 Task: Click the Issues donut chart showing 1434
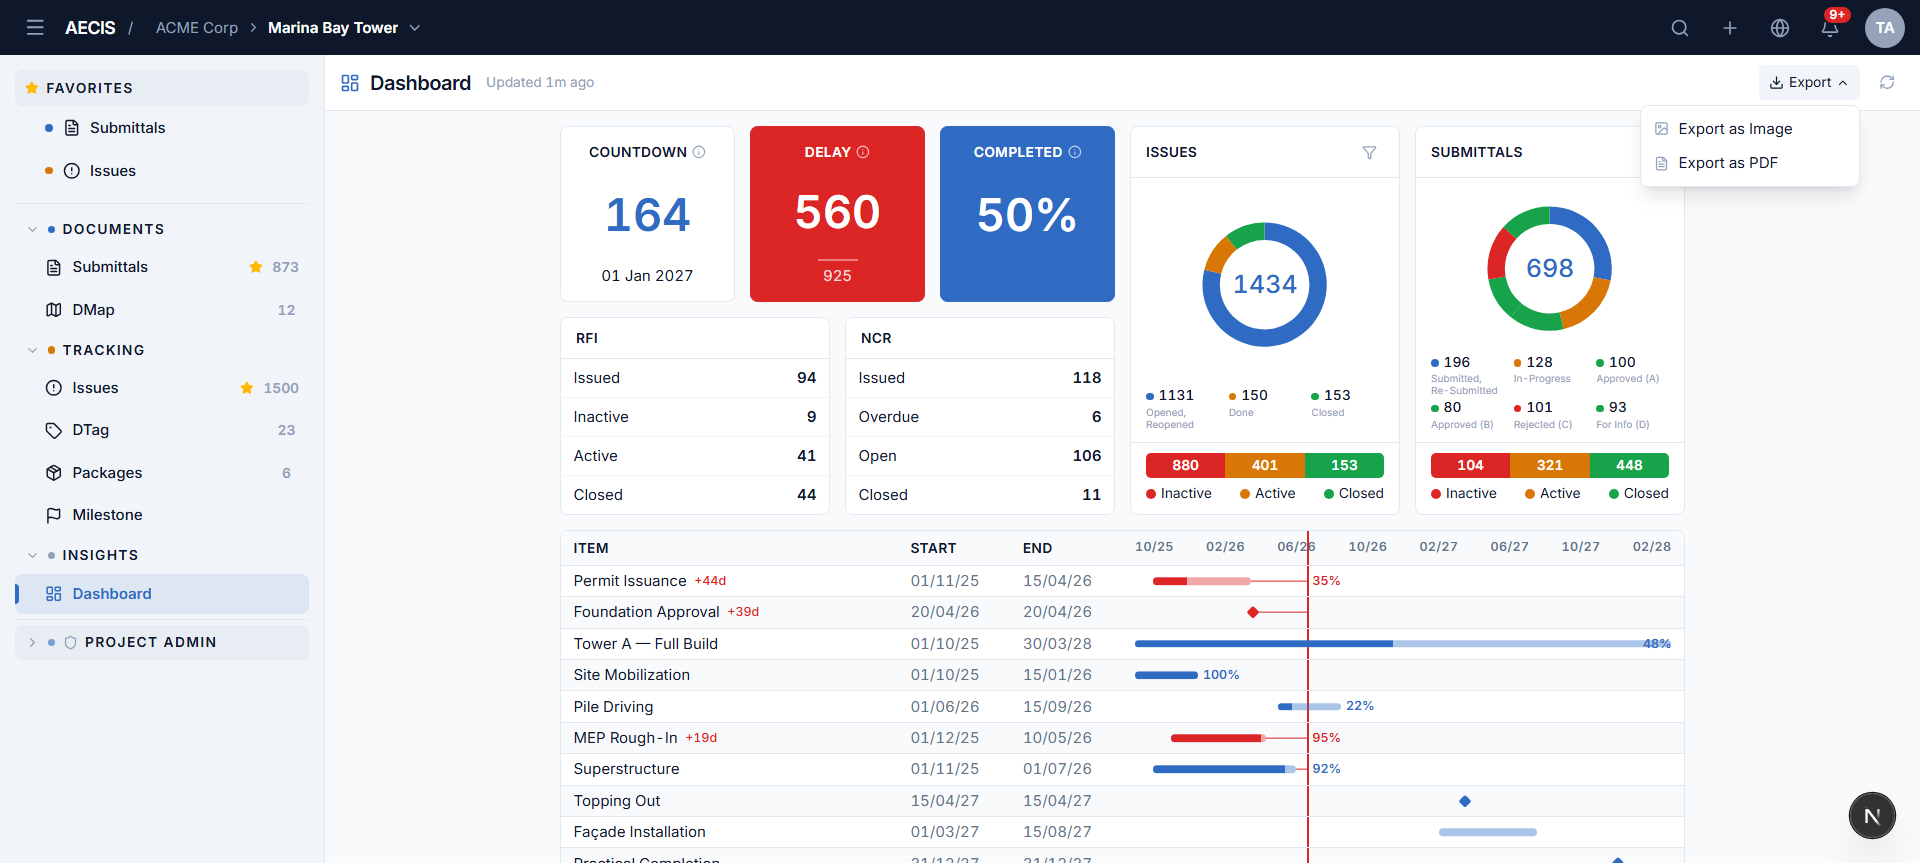(x=1265, y=284)
